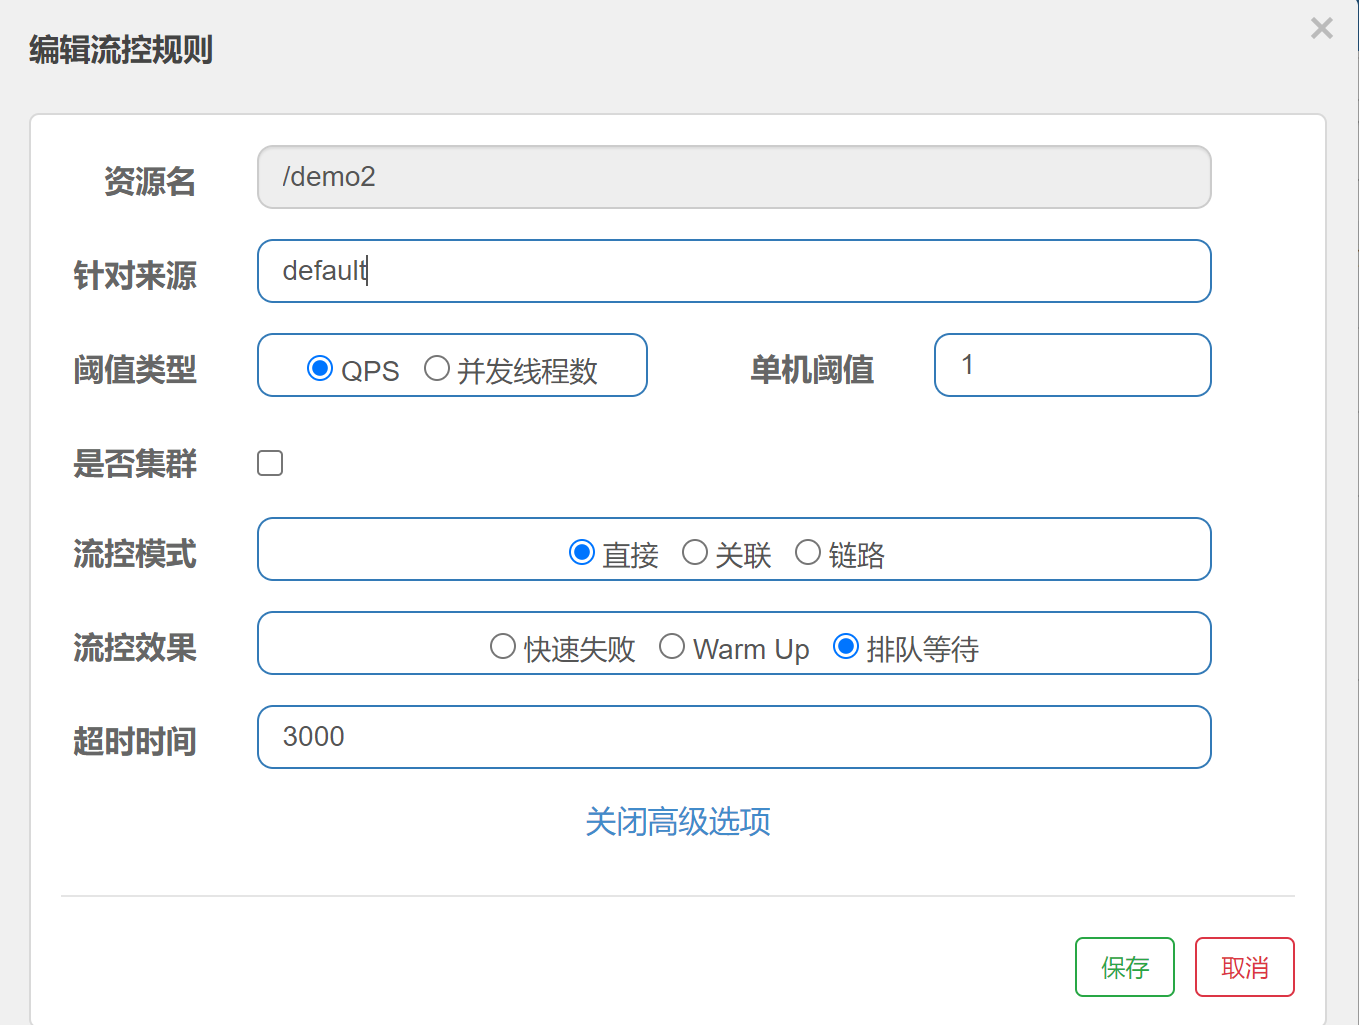Cancel editing with 取消 button
Viewport: 1359px width, 1025px height.
click(1245, 967)
